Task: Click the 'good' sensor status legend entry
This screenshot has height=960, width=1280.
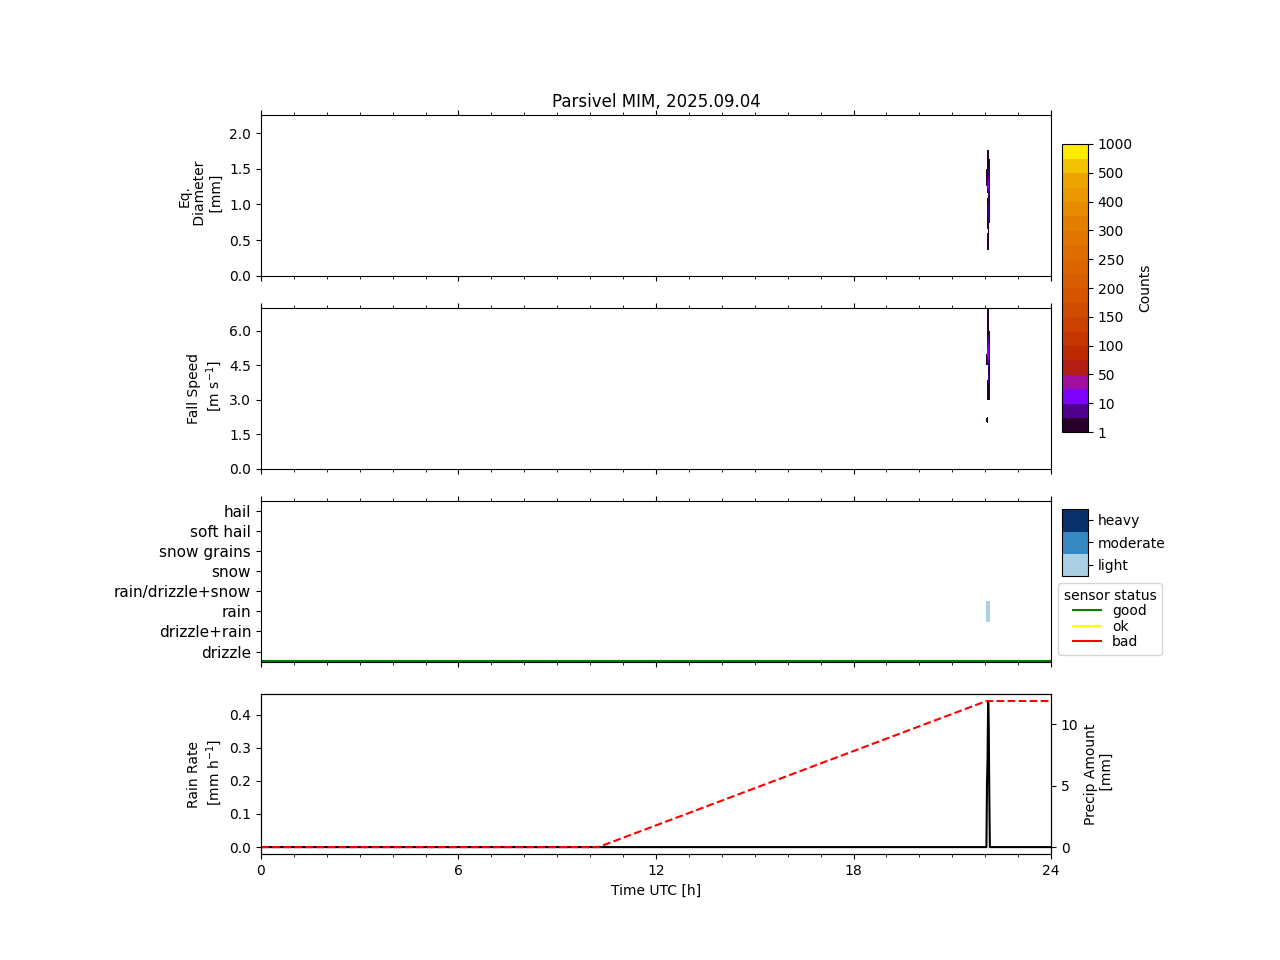Action: [1110, 610]
